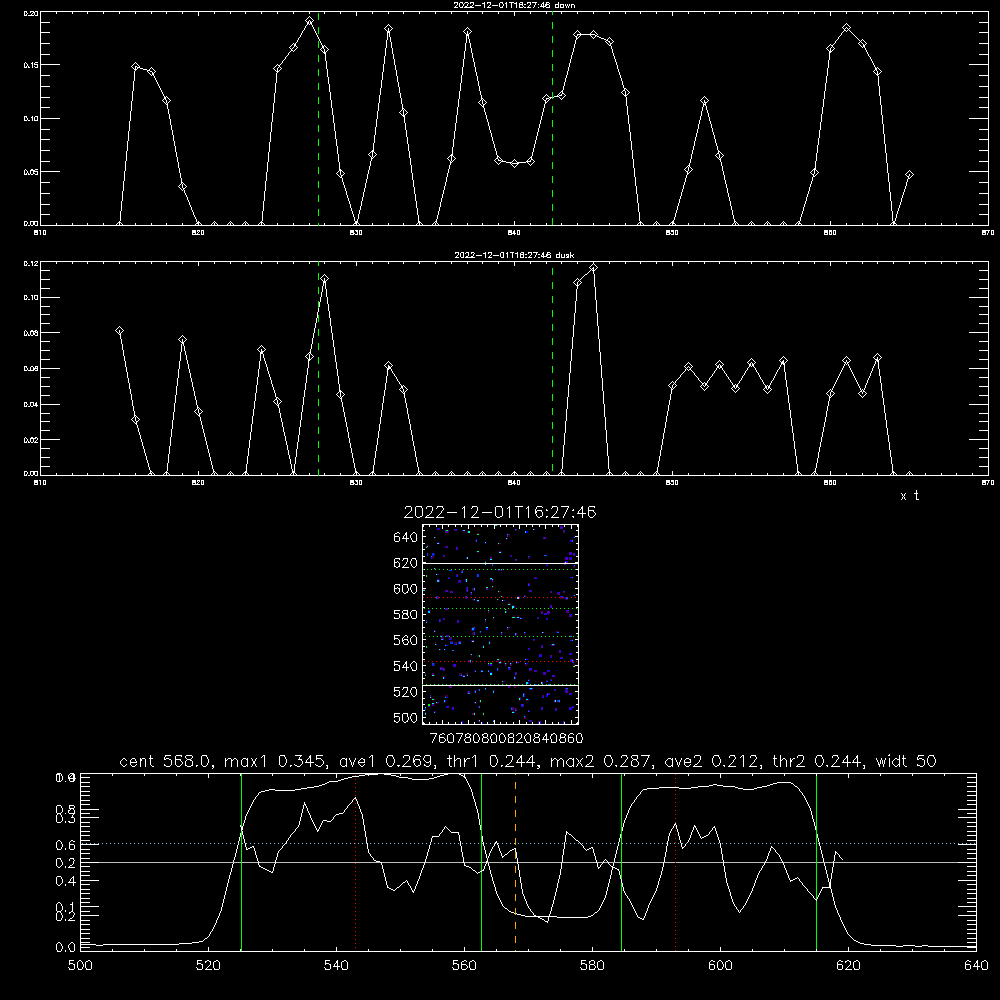Click 'thr1 0.244' in the bottom plot header
The height and width of the screenshot is (1000, 1000).
(490, 761)
